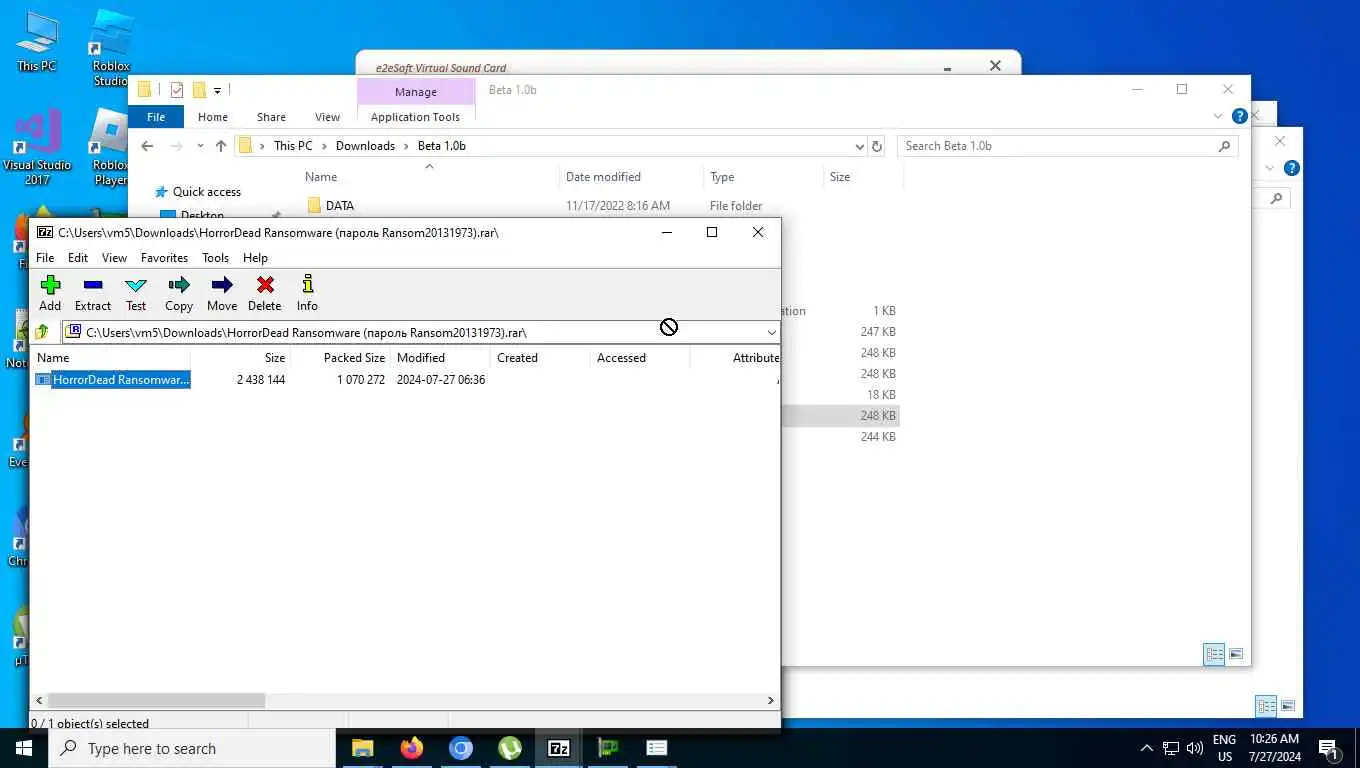Switch Explorer to large icons view
The width and height of the screenshot is (1360, 768).
pyautogui.click(x=1236, y=655)
